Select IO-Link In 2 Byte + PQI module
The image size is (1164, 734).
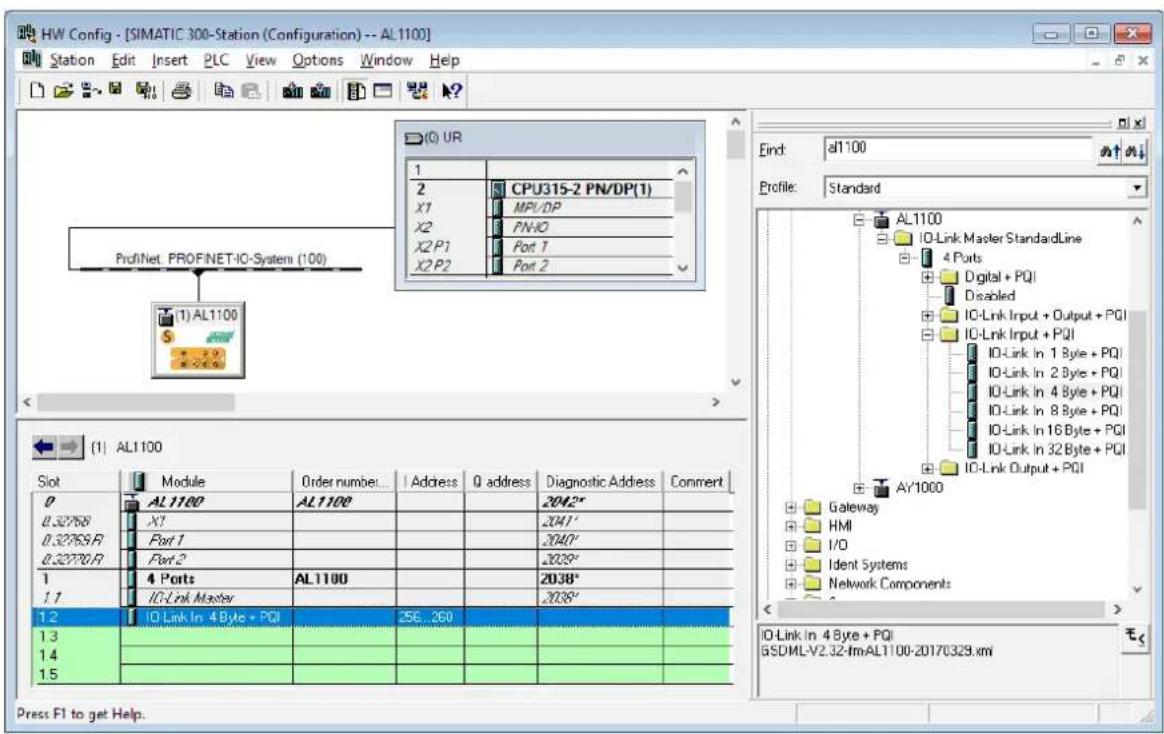[1054, 373]
